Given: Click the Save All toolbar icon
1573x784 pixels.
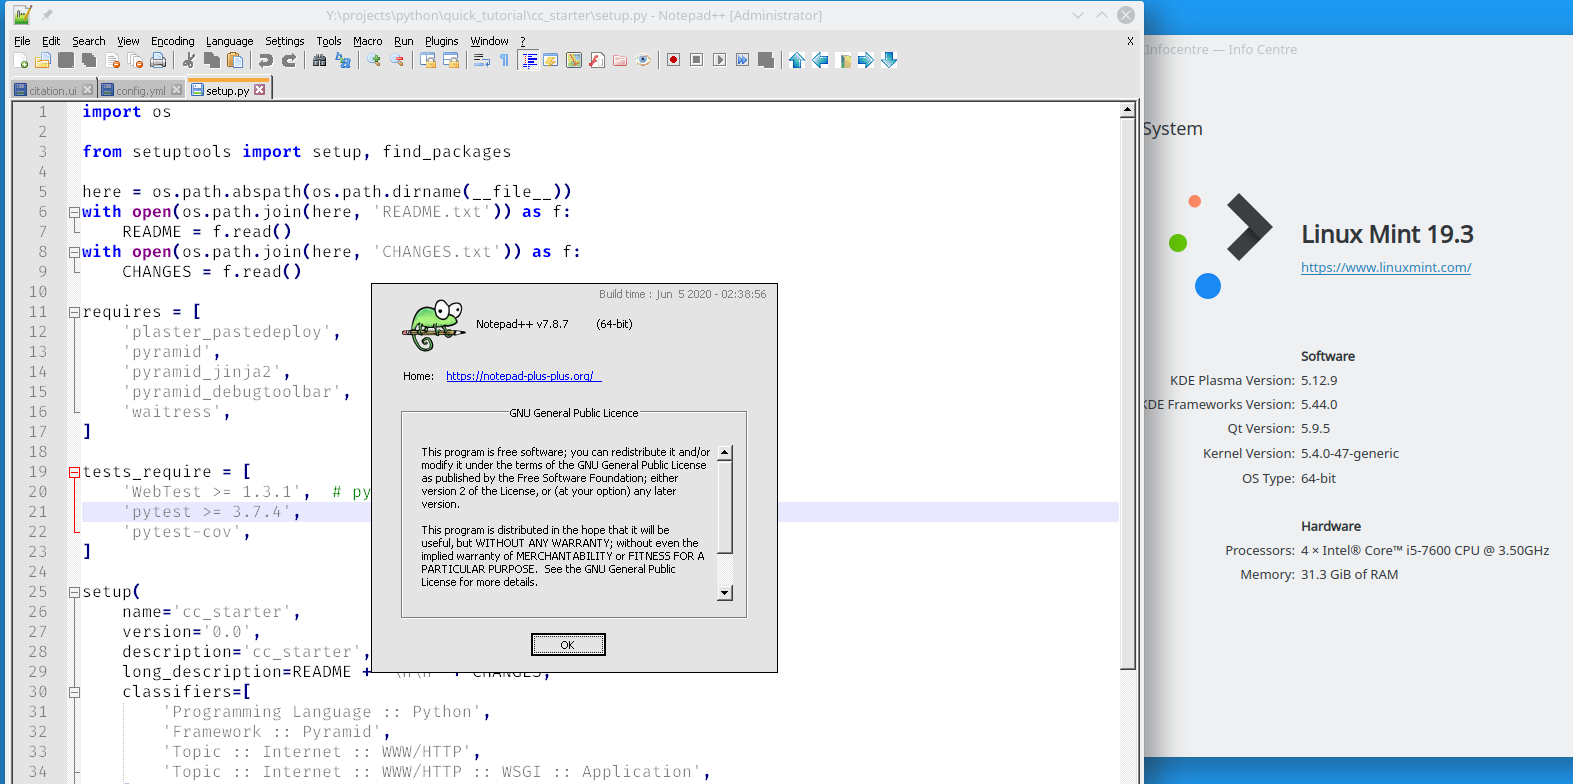Looking at the screenshot, I should click(x=89, y=60).
